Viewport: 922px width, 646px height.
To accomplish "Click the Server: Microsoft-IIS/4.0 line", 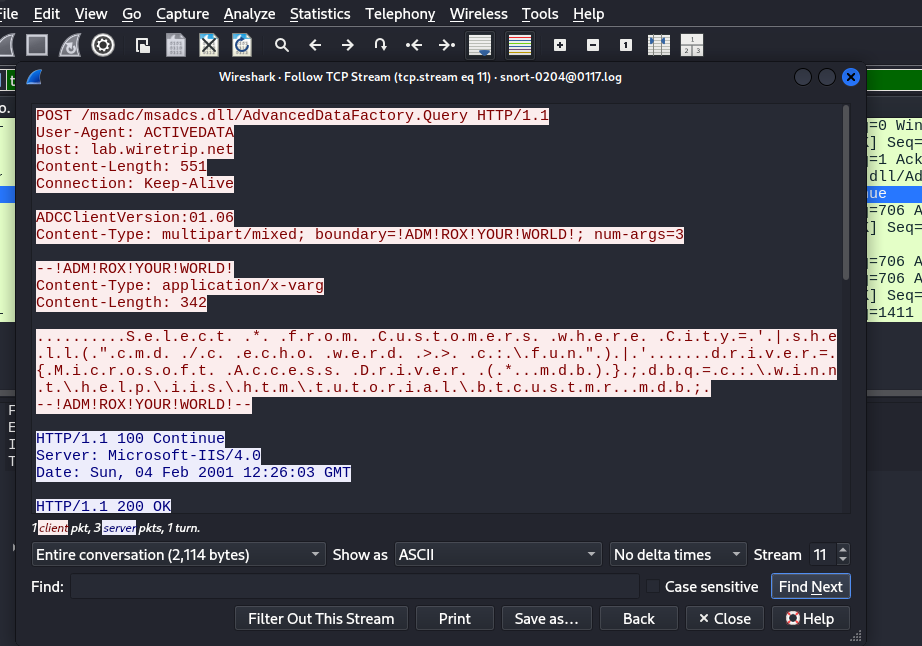I will coord(148,456).
